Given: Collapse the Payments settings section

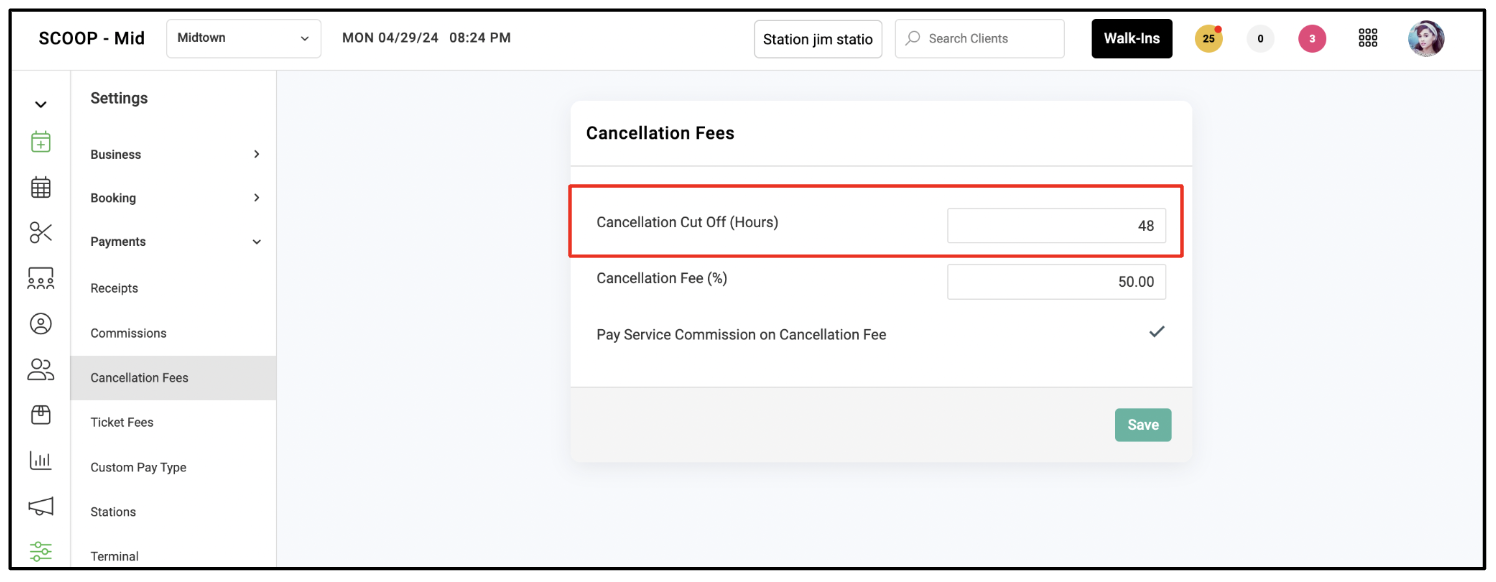Looking at the screenshot, I should [x=174, y=242].
